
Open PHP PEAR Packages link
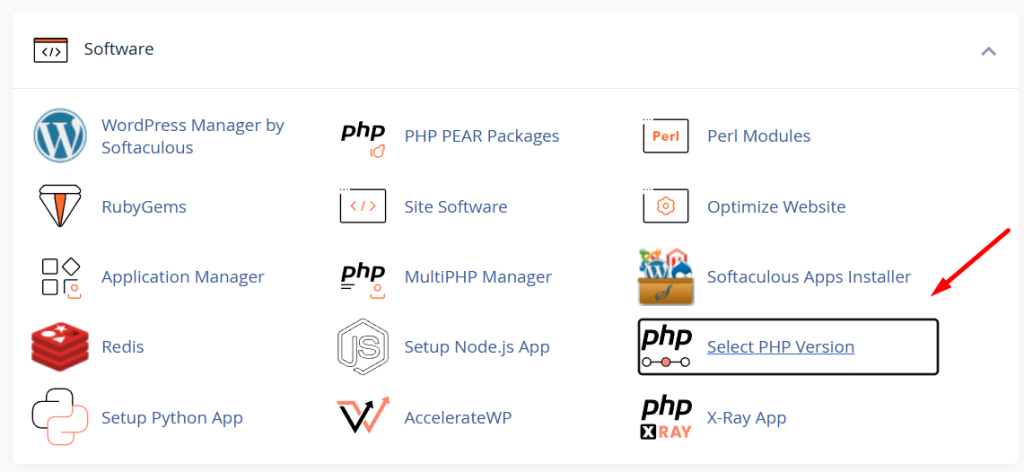[x=482, y=136]
